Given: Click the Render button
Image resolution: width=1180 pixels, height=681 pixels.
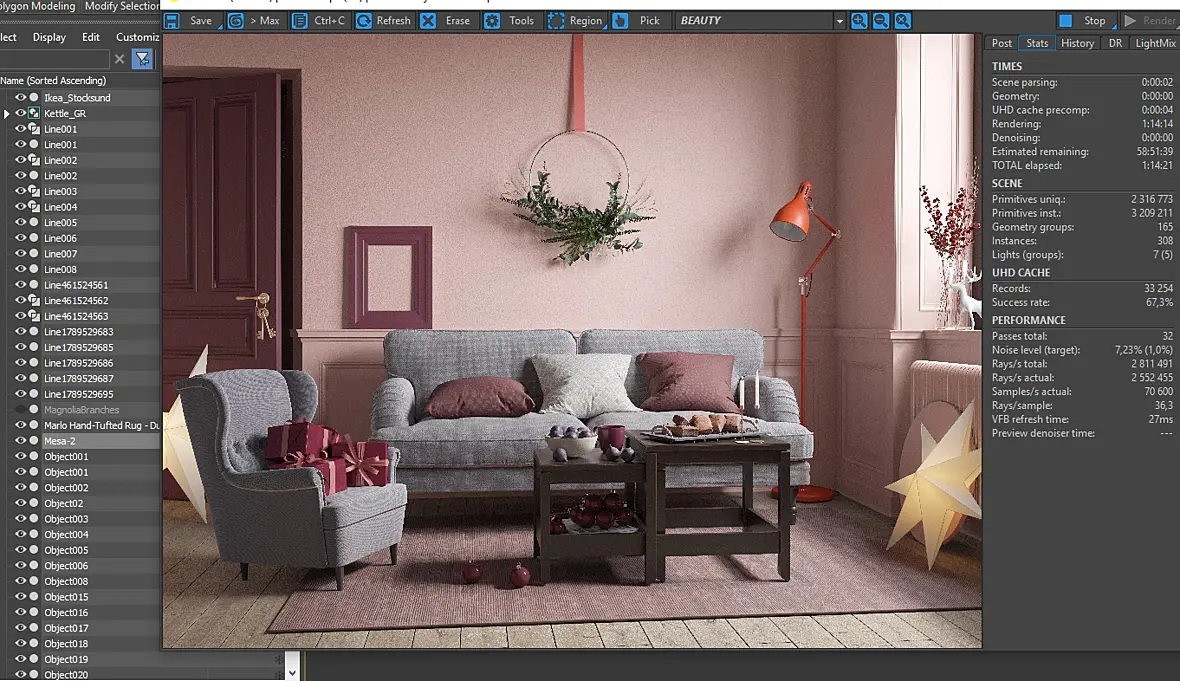Looking at the screenshot, I should pos(1150,20).
